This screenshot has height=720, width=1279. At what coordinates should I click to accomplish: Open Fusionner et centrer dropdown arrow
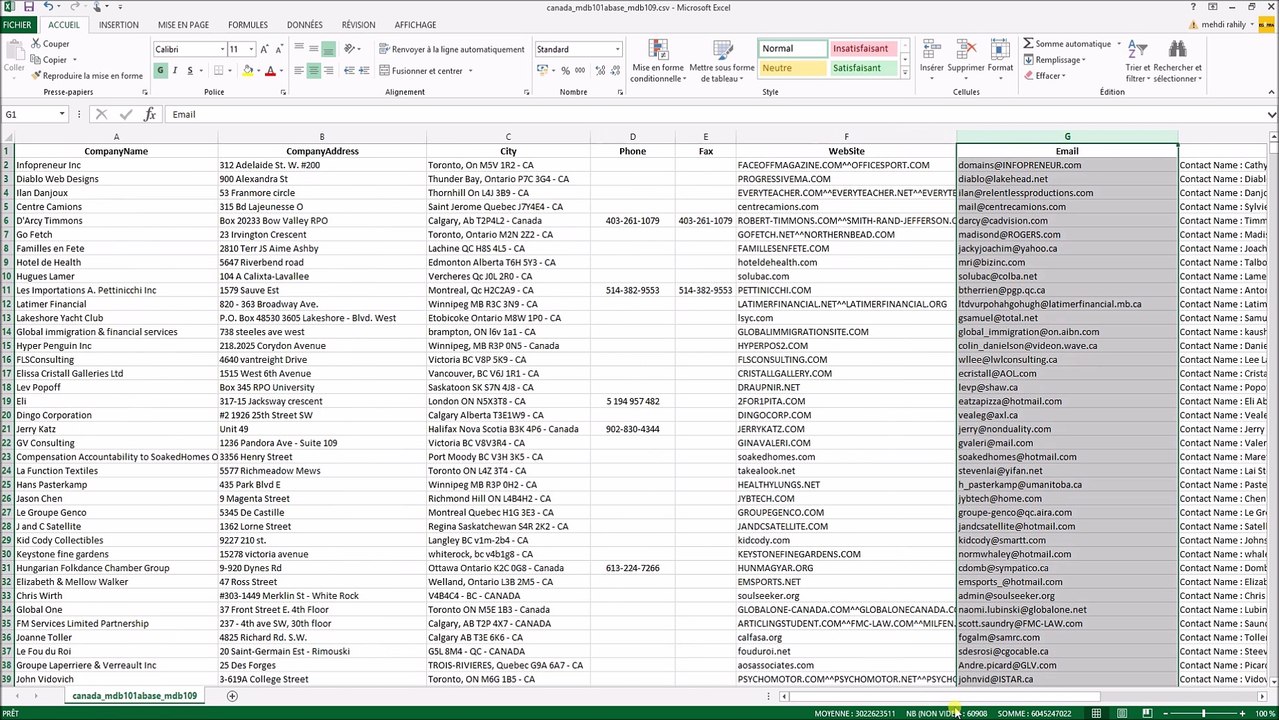pyautogui.click(x=470, y=71)
